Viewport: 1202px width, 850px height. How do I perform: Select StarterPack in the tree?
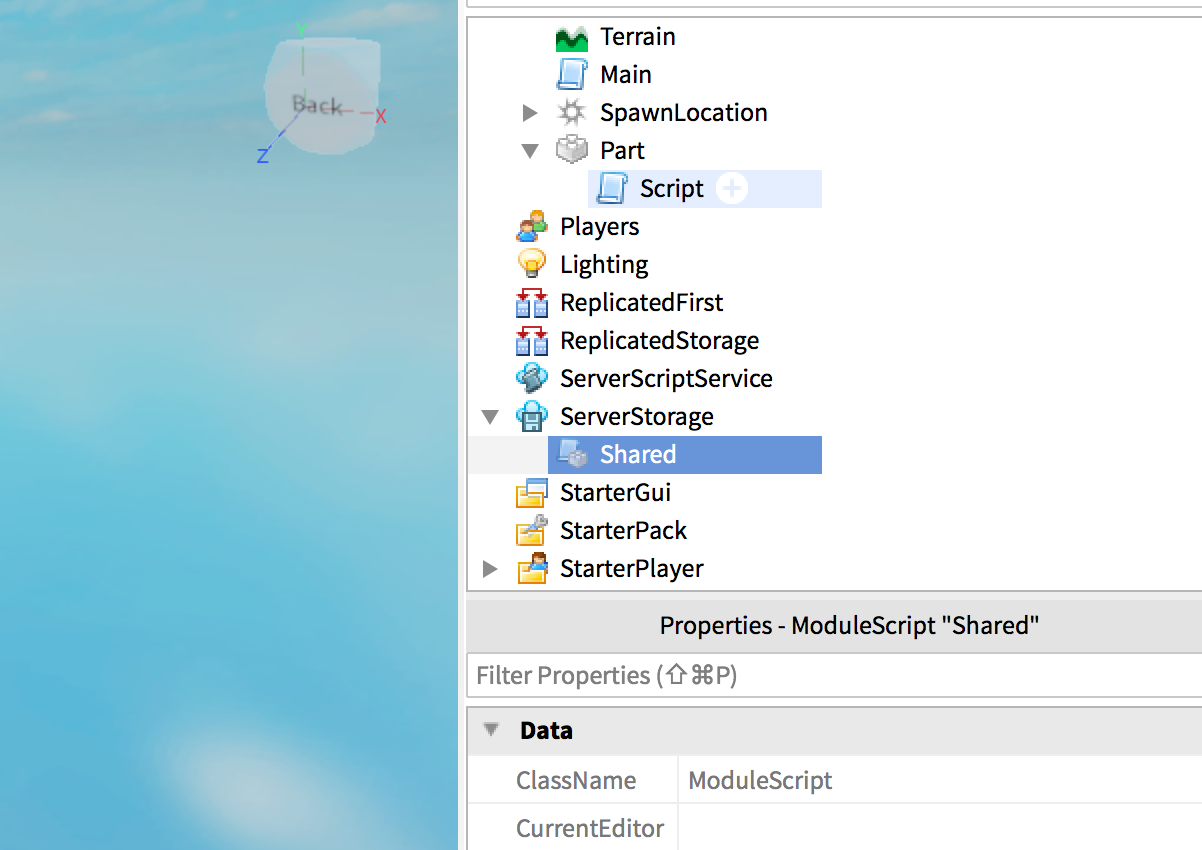coord(624,531)
